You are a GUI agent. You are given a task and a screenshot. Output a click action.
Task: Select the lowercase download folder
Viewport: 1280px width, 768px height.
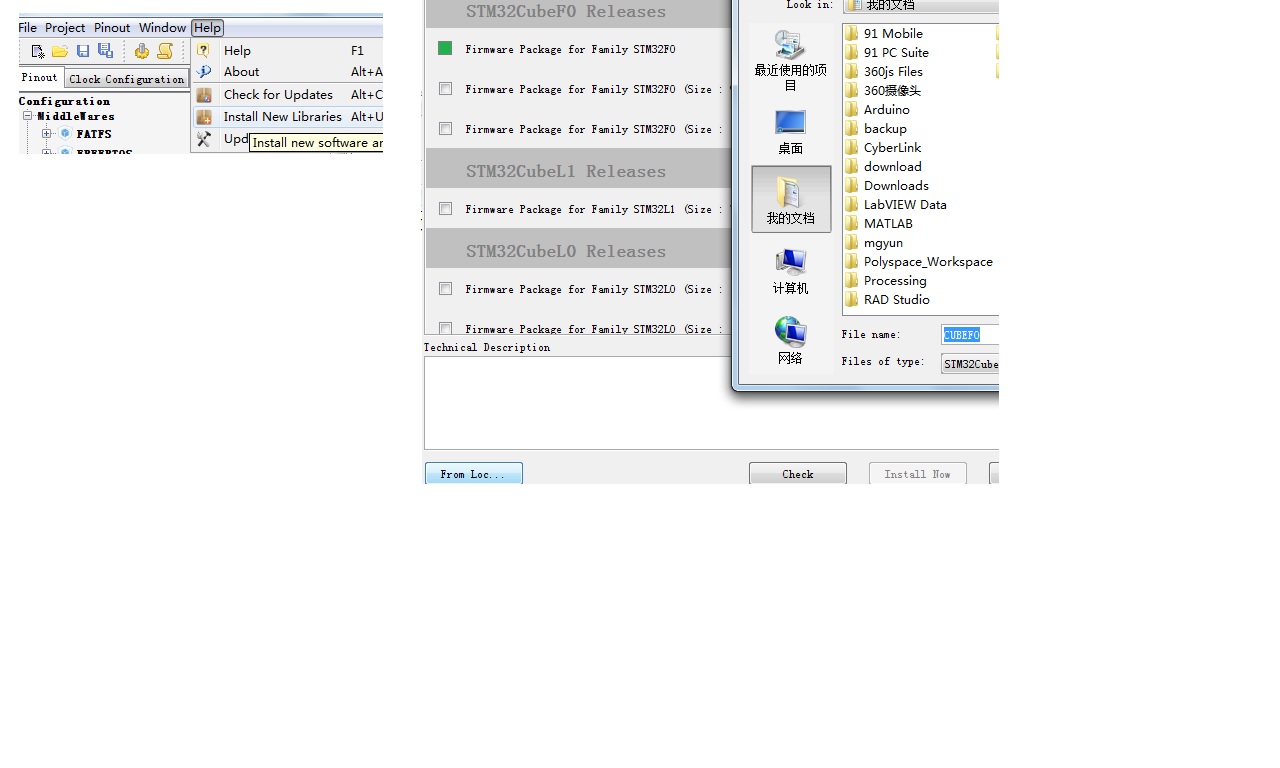883,167
